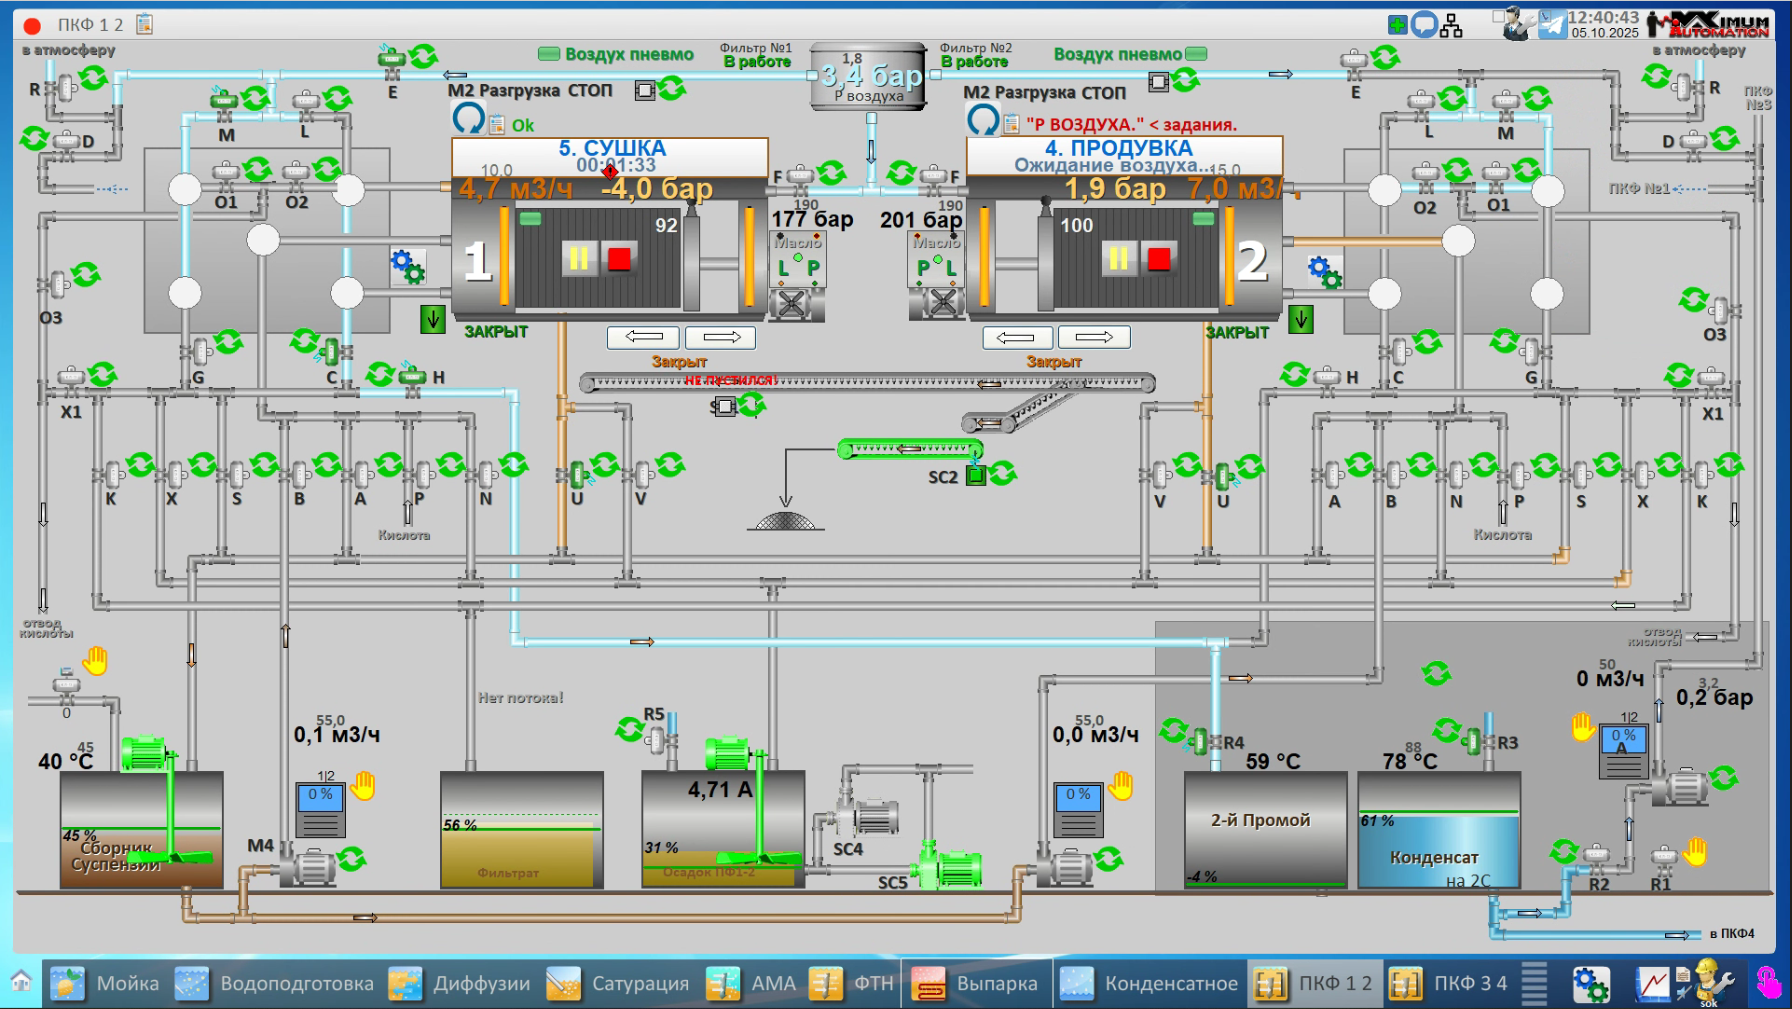The image size is (1792, 1009).
Task: Open the network topology diagram icon
Action: (1452, 25)
